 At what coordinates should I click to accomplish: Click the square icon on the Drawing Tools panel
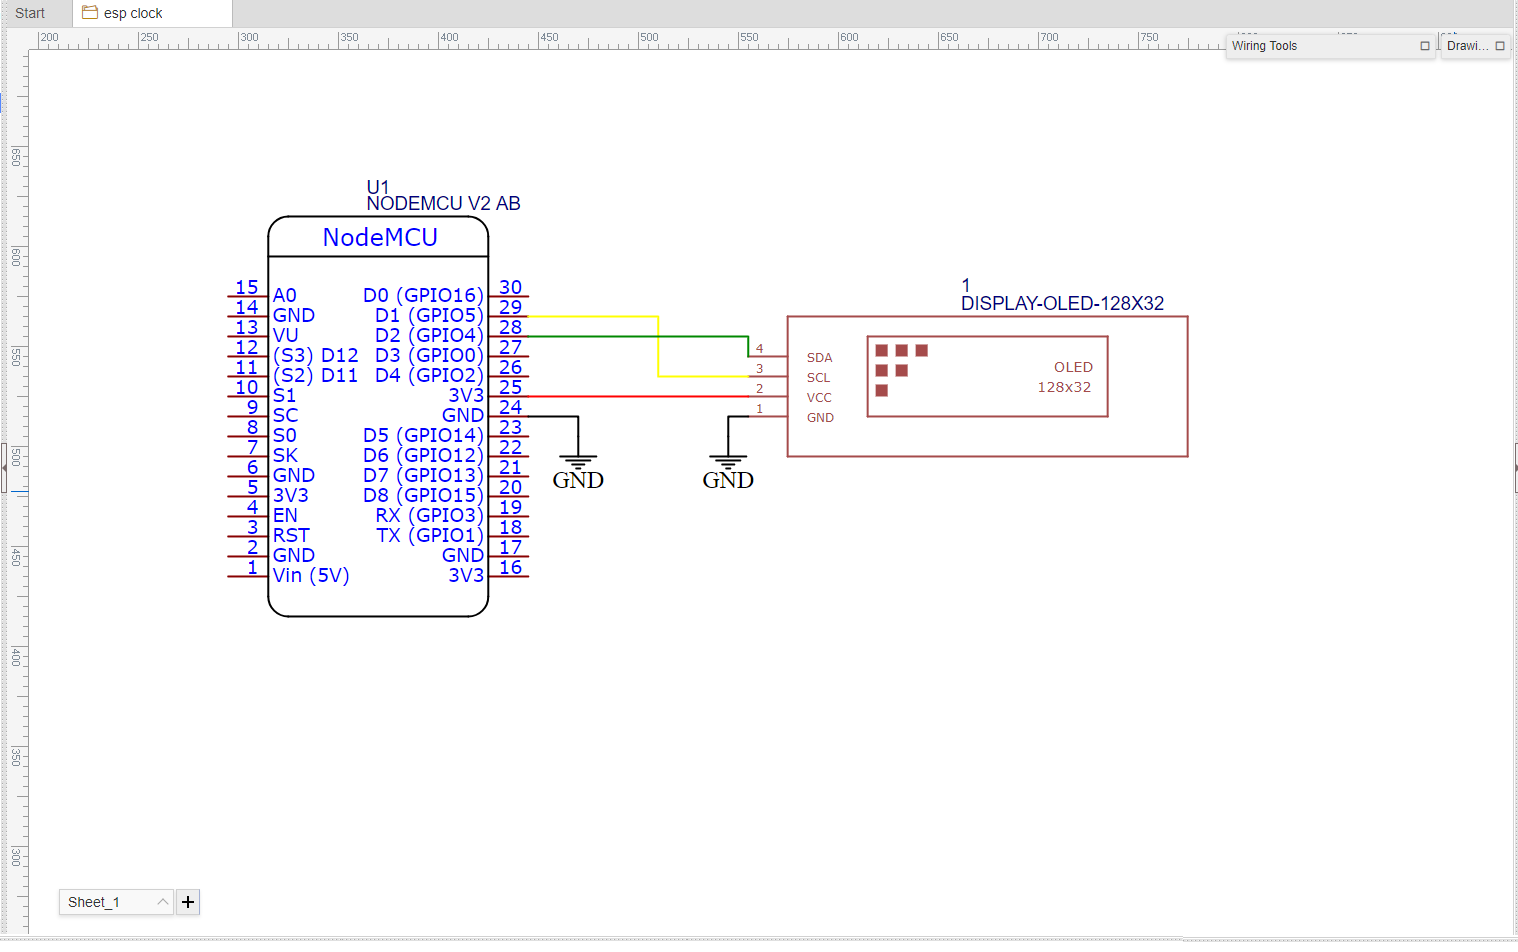tap(1502, 46)
